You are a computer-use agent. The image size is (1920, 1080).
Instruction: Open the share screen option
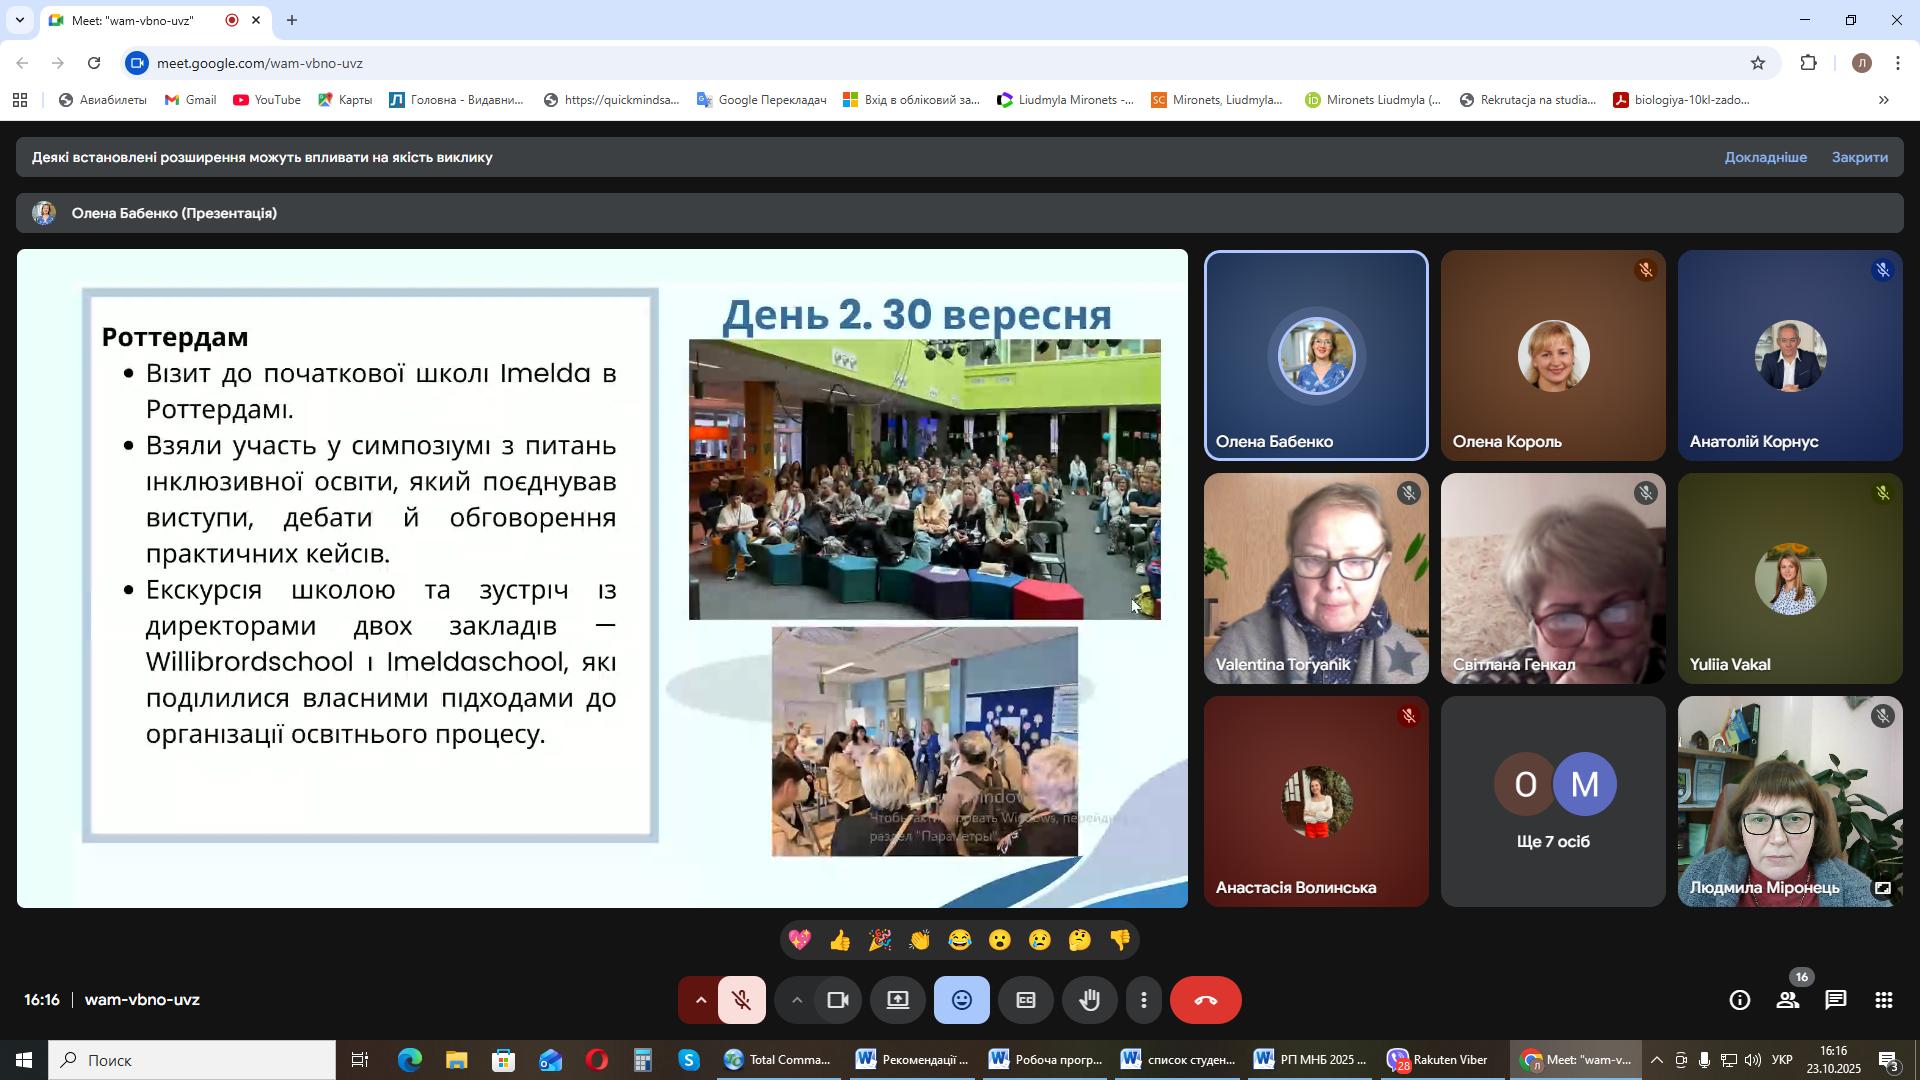pos(898,1001)
